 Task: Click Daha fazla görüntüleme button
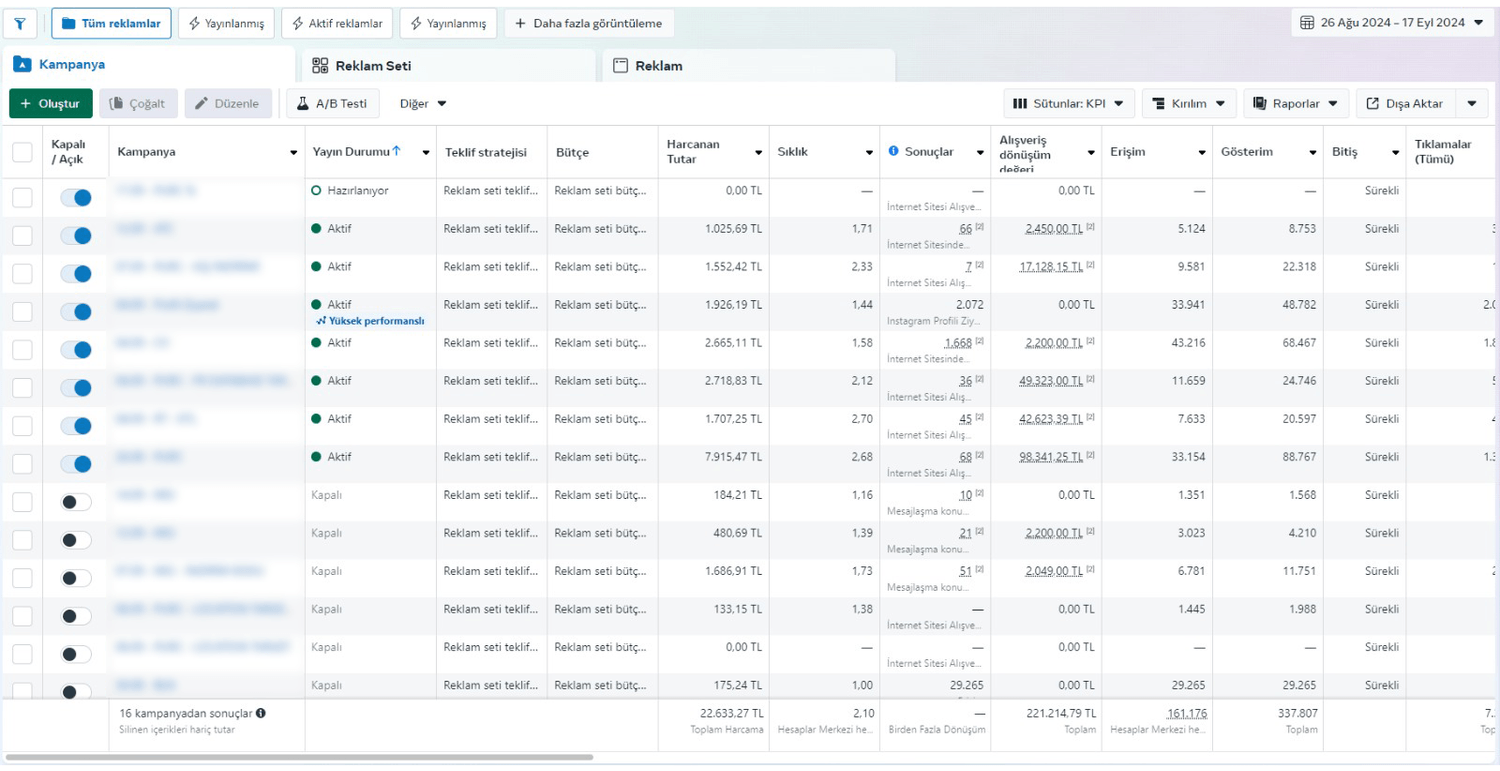(x=588, y=23)
